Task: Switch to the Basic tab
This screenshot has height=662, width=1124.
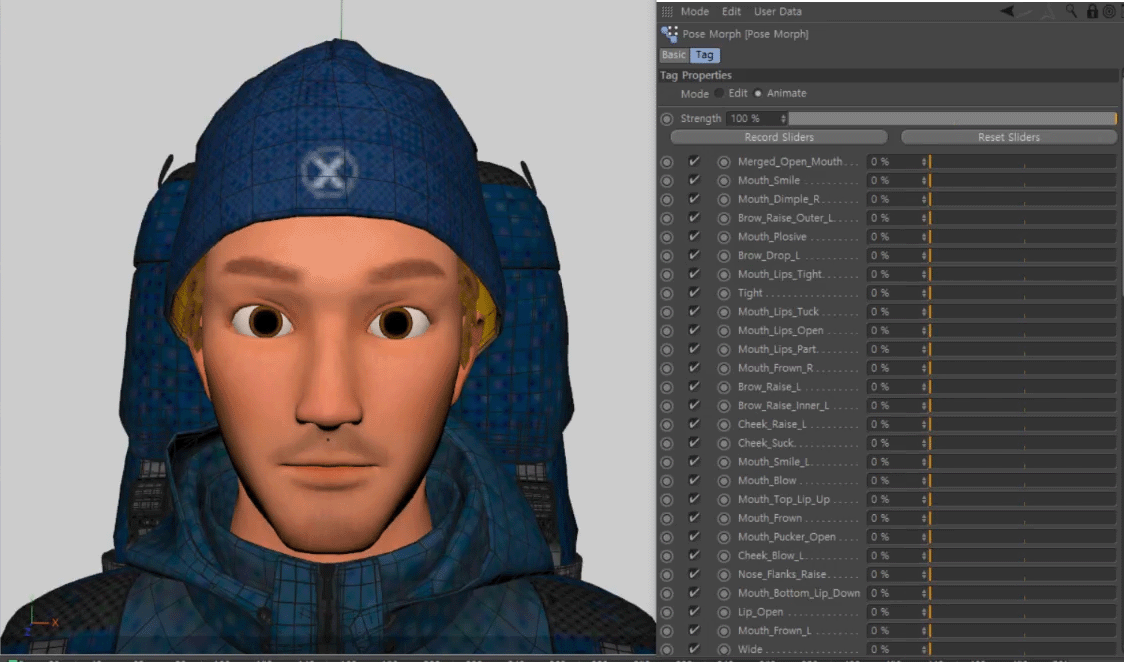Action: [674, 55]
